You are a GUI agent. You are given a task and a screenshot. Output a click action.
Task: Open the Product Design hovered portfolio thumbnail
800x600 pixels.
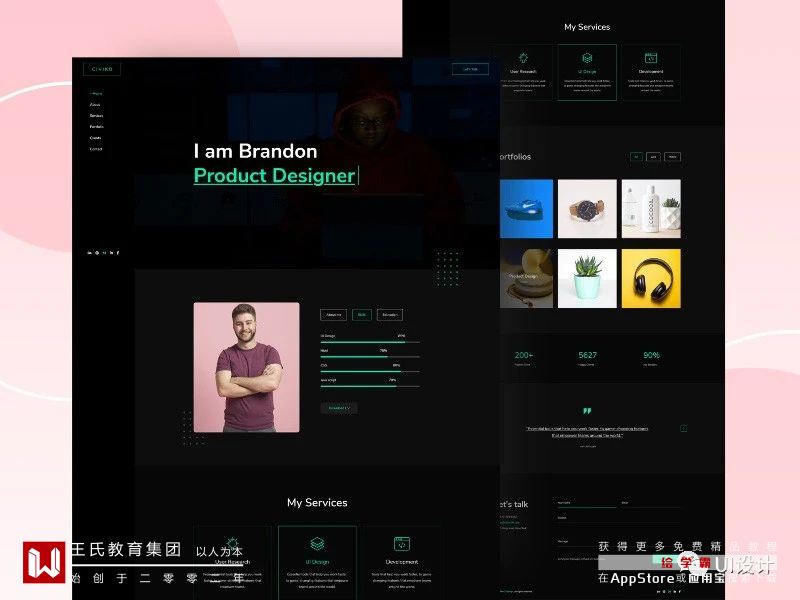coord(526,279)
